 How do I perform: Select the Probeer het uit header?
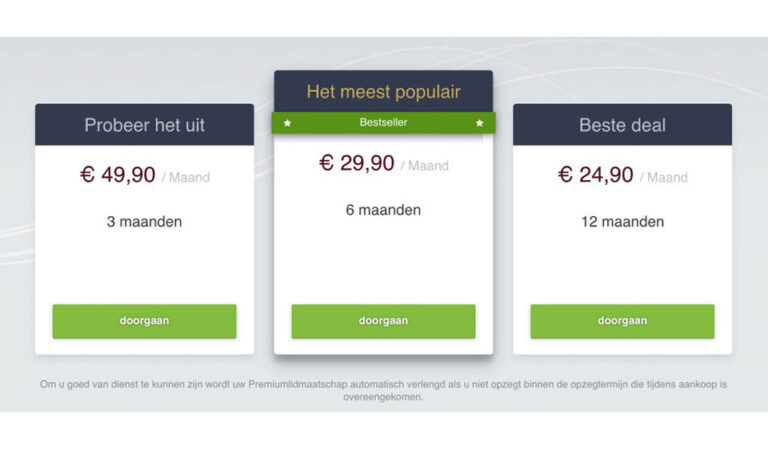click(x=144, y=124)
